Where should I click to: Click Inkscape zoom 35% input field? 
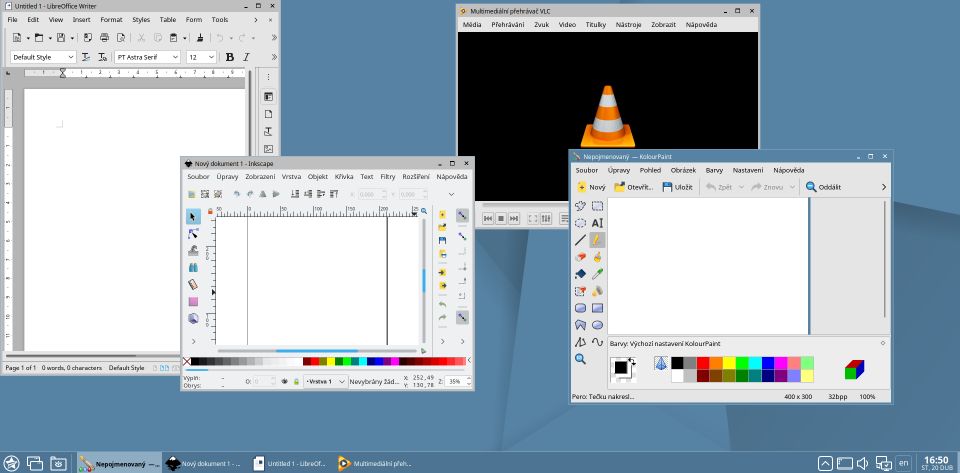click(x=456, y=381)
